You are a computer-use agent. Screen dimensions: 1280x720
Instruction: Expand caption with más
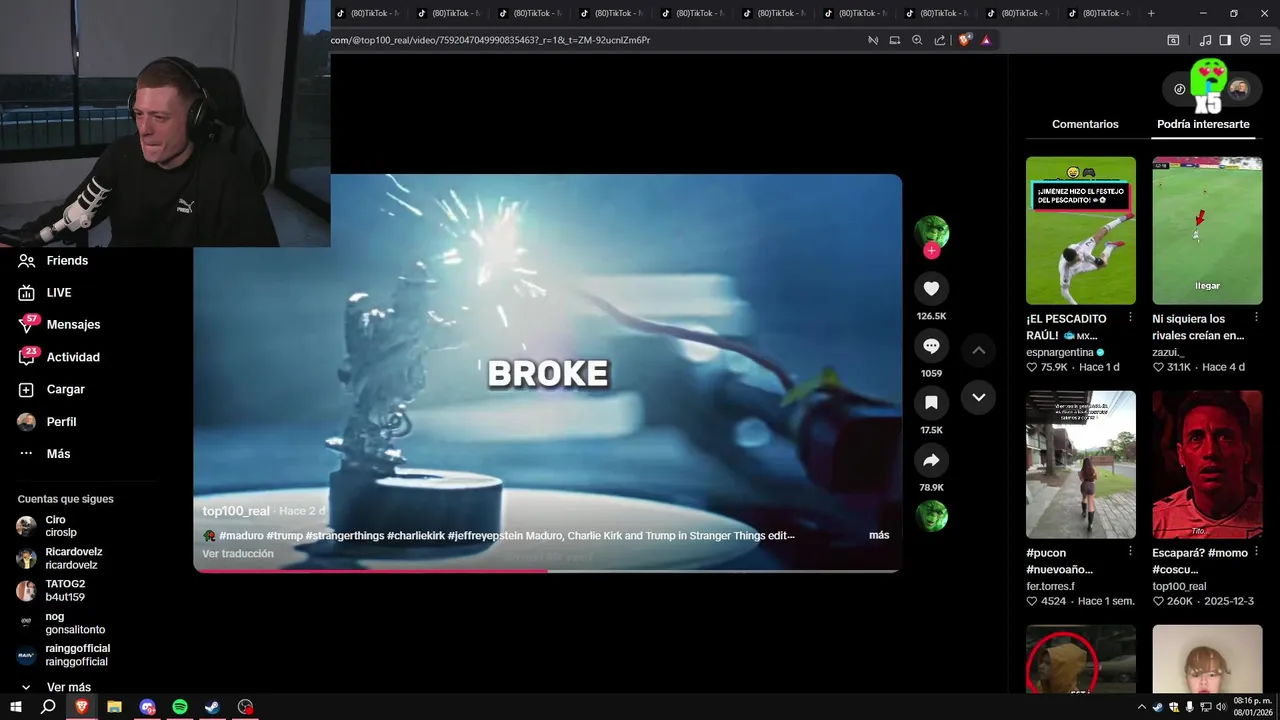(879, 535)
